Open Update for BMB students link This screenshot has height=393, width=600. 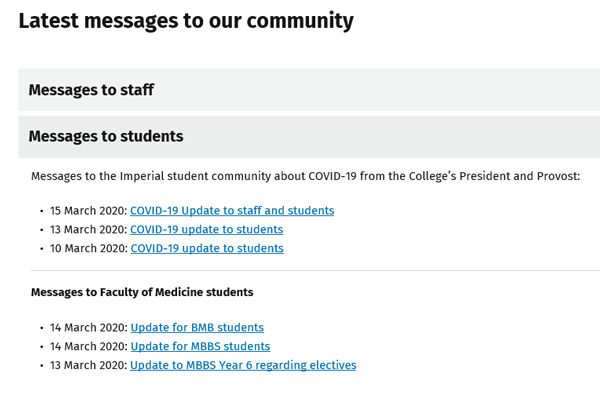(x=197, y=328)
